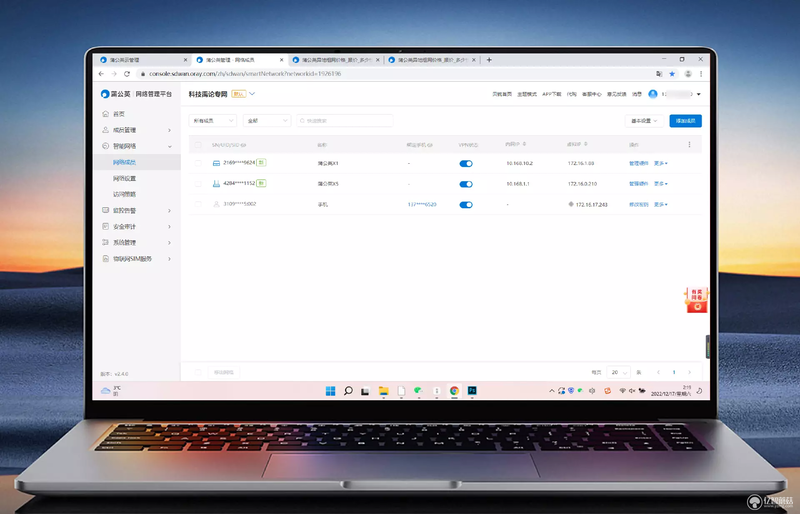Image resolution: width=800 pixels, height=514 pixels.
Task: Click the padlock icon in the address bar
Action: (x=143, y=74)
